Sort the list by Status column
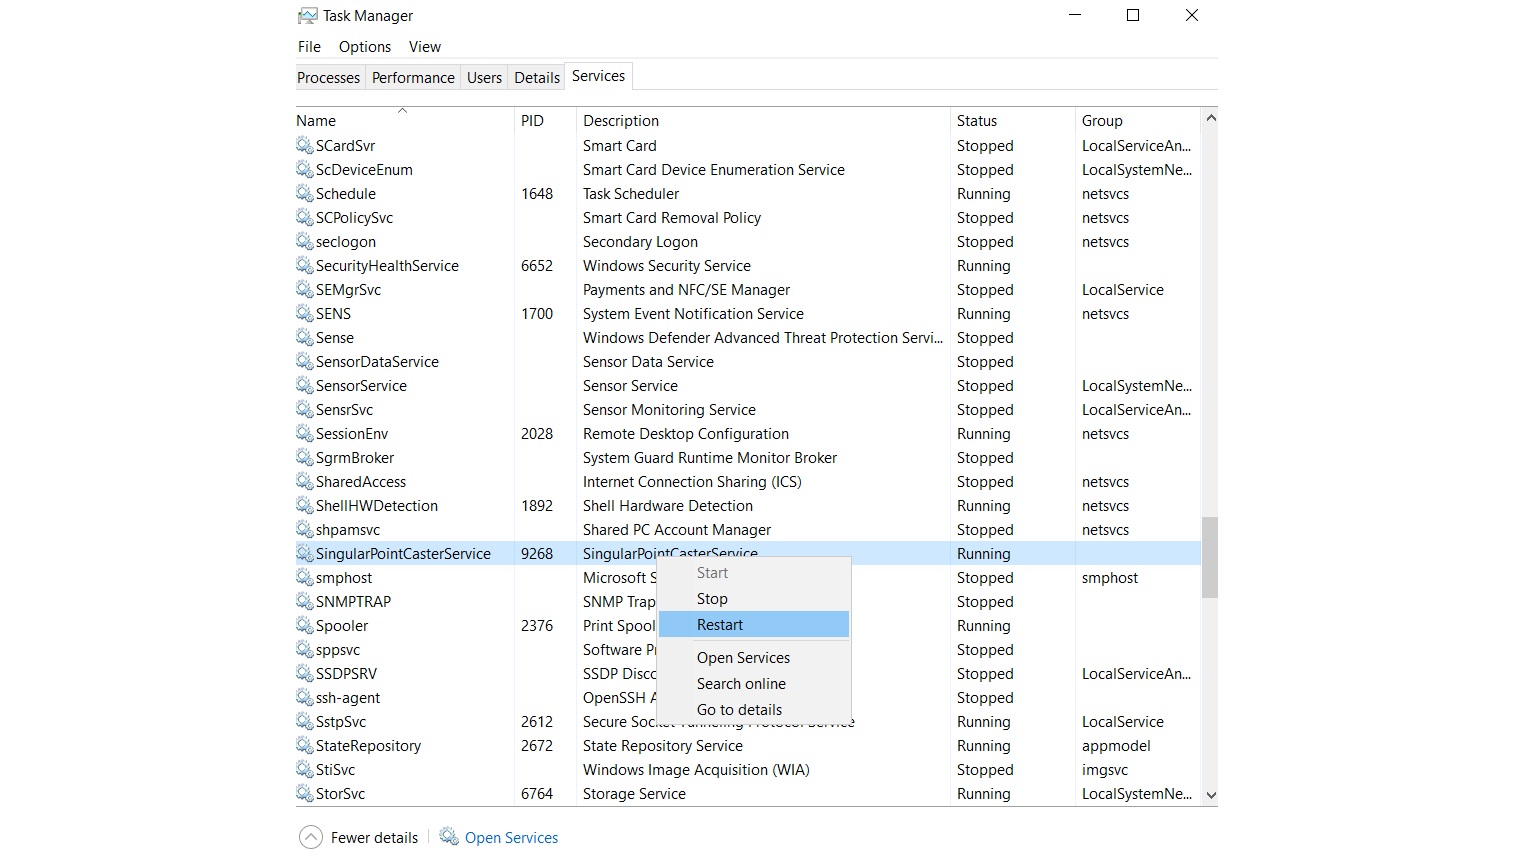The width and height of the screenshot is (1514, 855). pyautogui.click(x=976, y=121)
